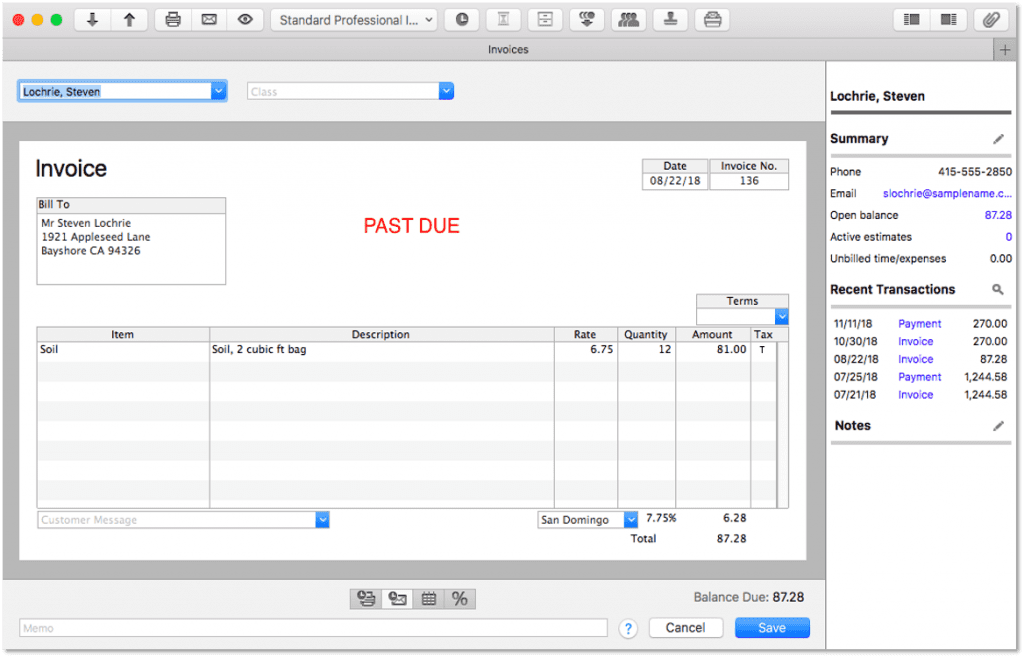Add a new tab with plus button

pyautogui.click(x=1004, y=50)
